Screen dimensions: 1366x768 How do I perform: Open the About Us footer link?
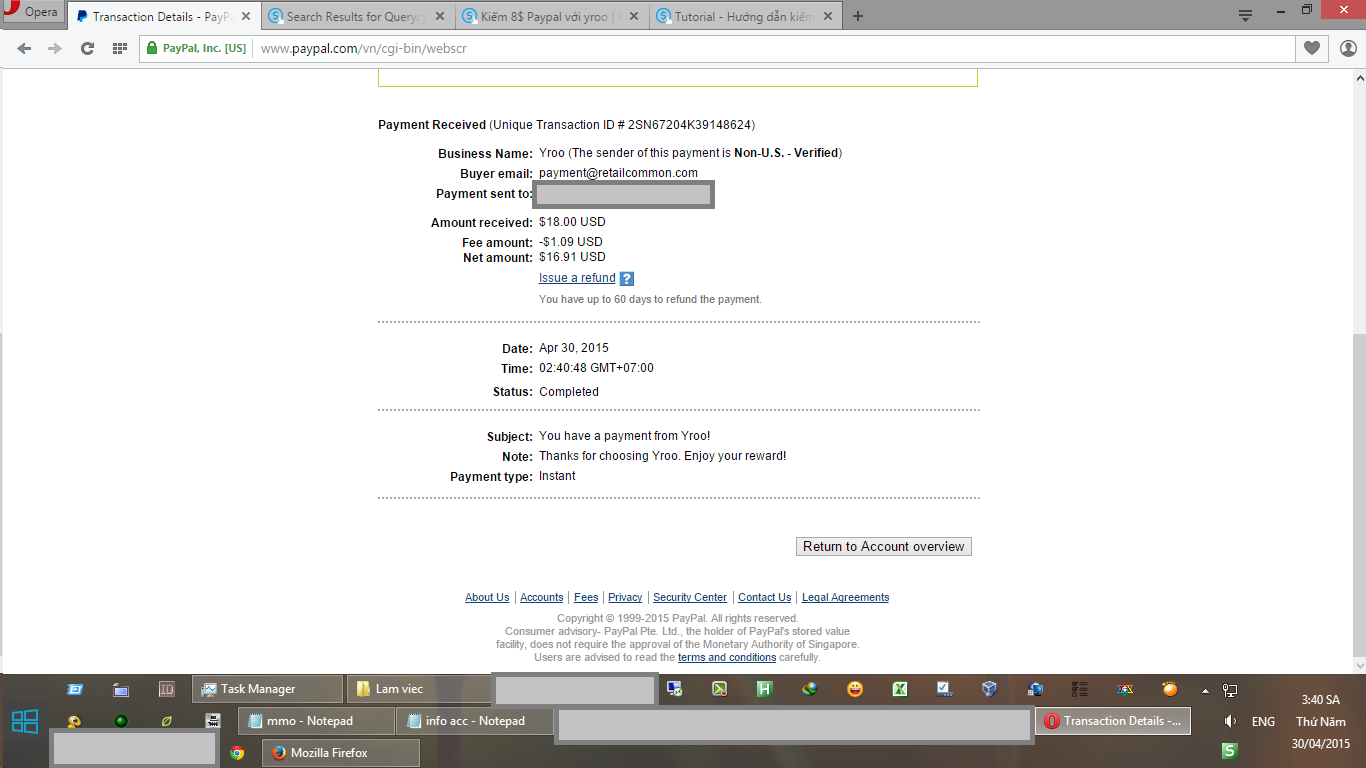pos(487,598)
